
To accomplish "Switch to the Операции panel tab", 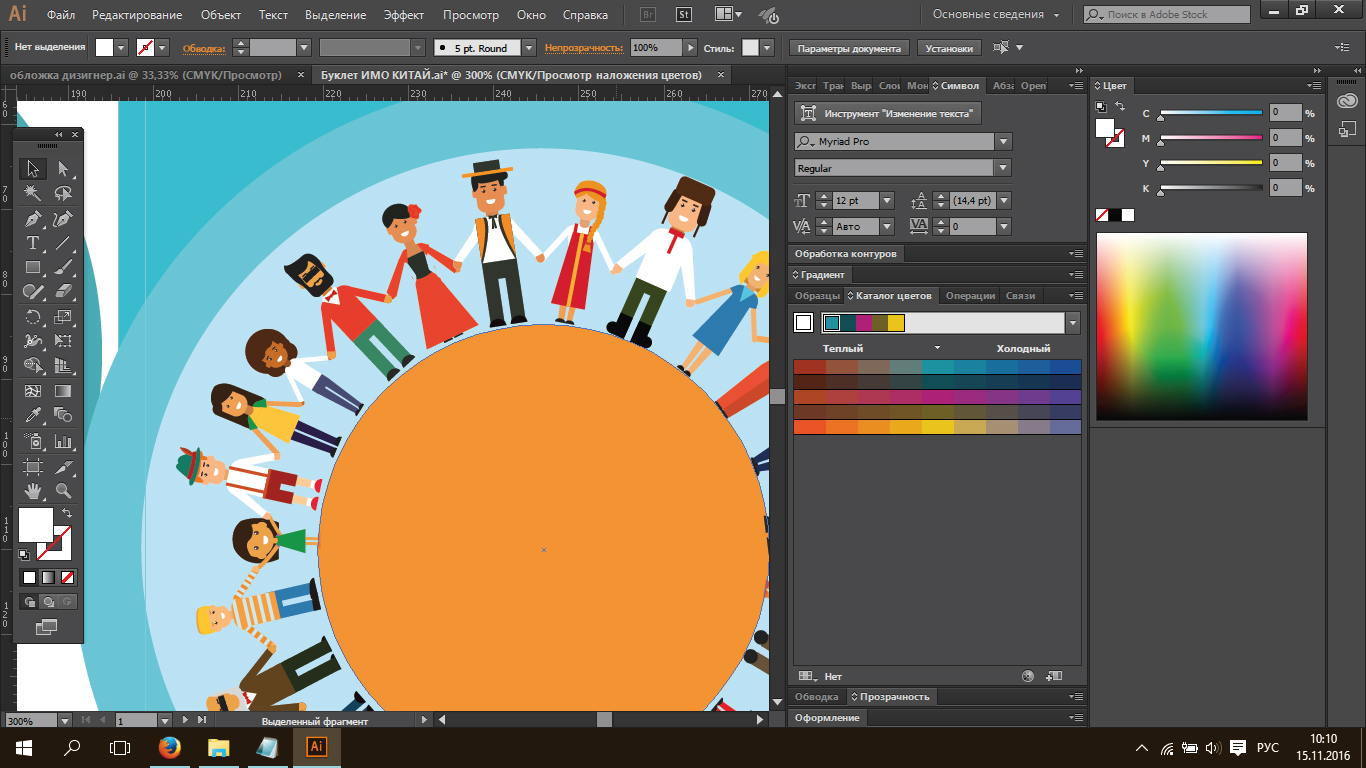I will click(970, 296).
